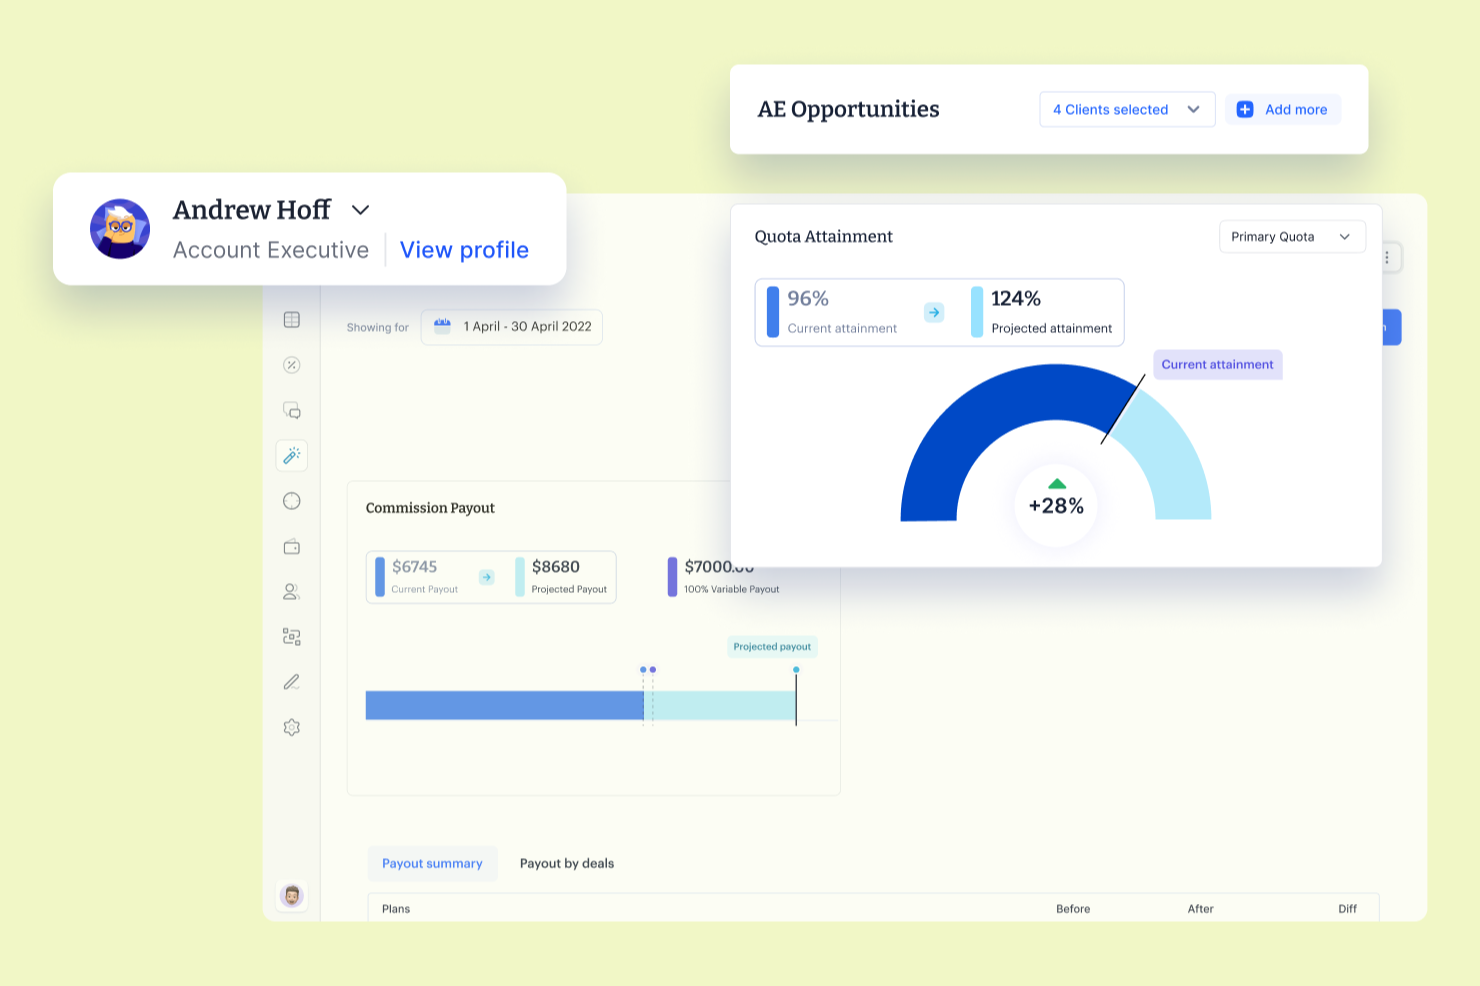Open the table grid icon in sidebar

tap(292, 320)
